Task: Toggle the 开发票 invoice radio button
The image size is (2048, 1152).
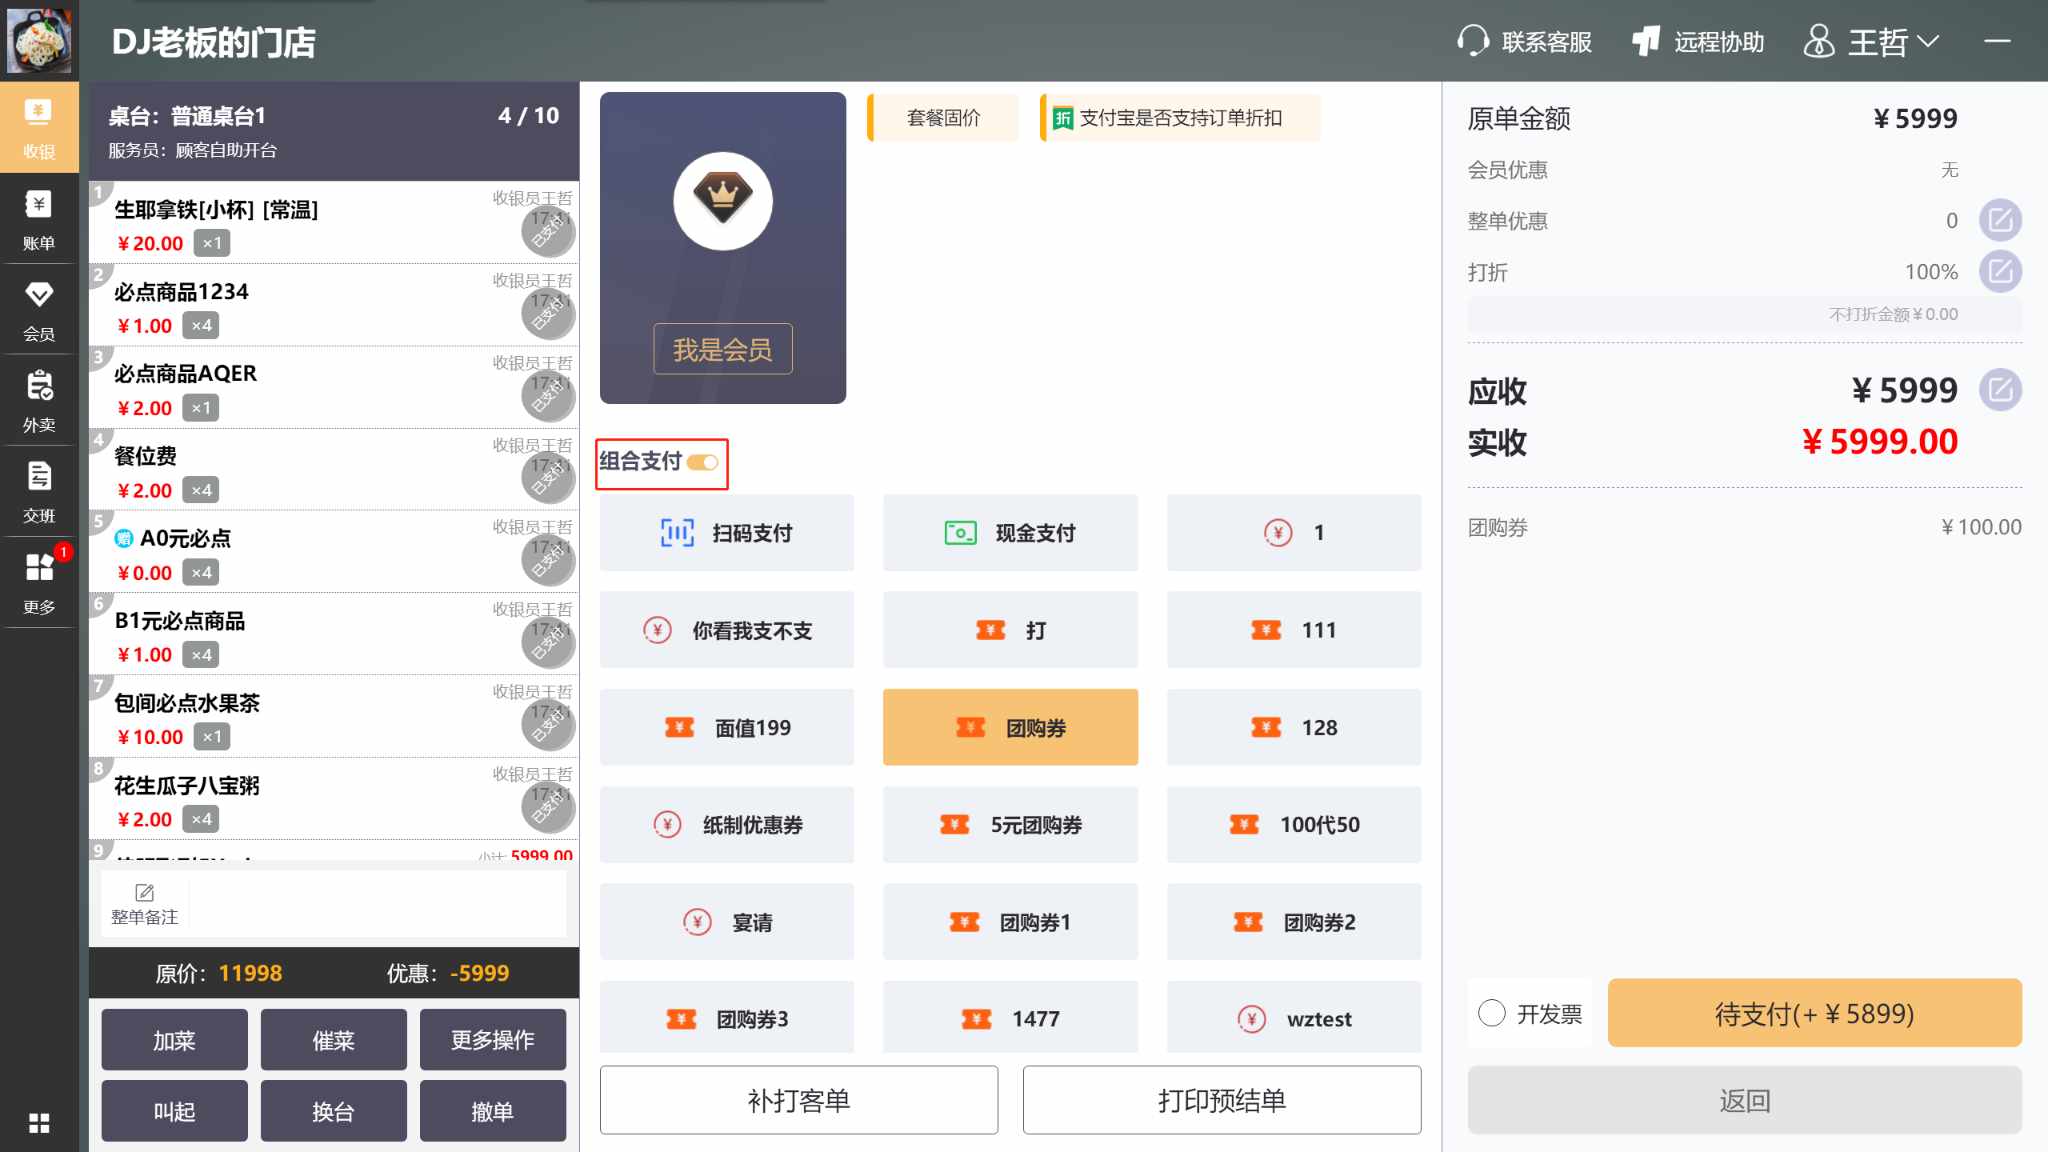Action: (1492, 1013)
